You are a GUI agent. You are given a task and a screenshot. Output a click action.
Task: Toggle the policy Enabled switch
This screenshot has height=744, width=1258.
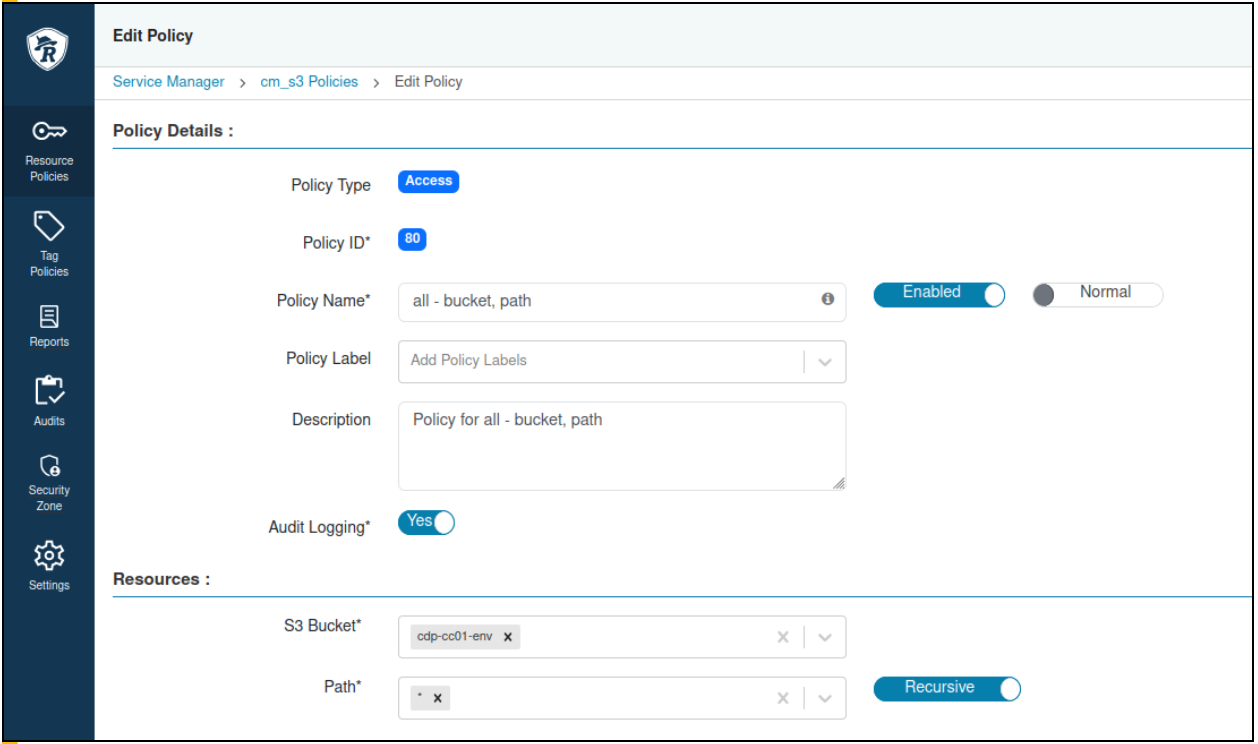tap(939, 294)
